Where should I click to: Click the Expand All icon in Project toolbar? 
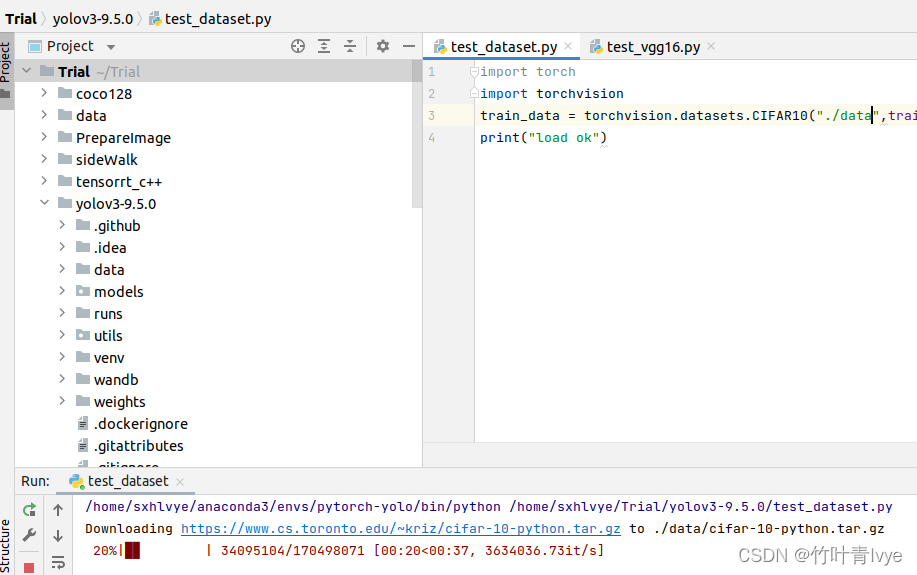coord(323,46)
